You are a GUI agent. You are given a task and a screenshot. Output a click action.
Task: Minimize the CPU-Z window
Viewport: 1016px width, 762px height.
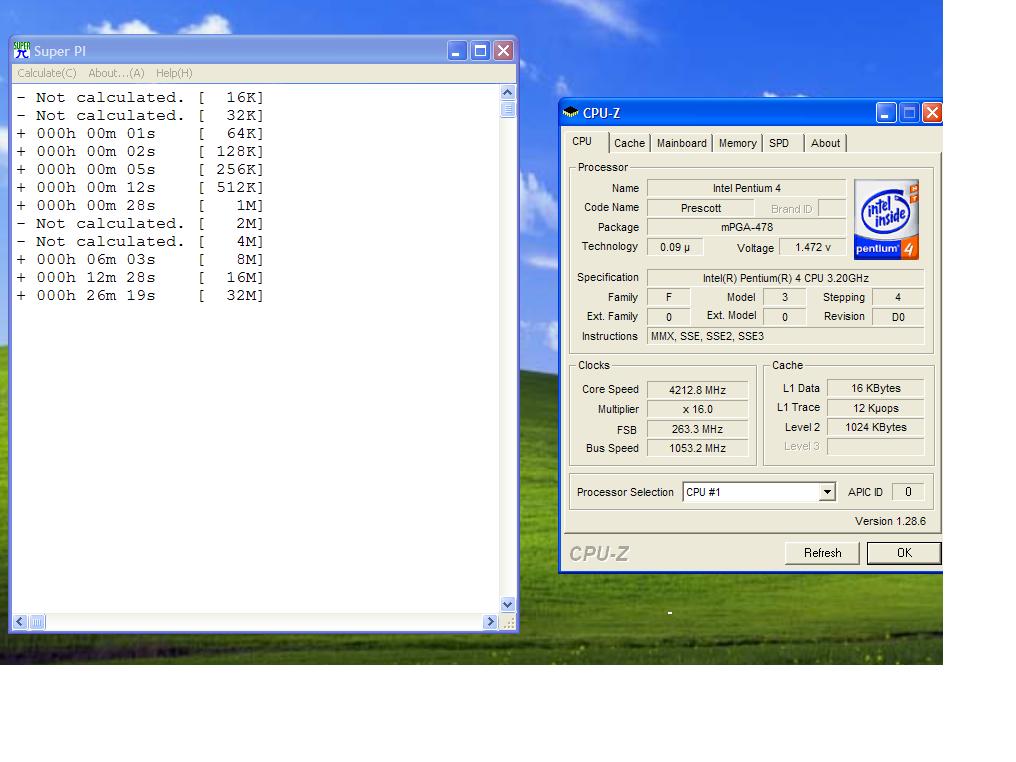pos(886,113)
